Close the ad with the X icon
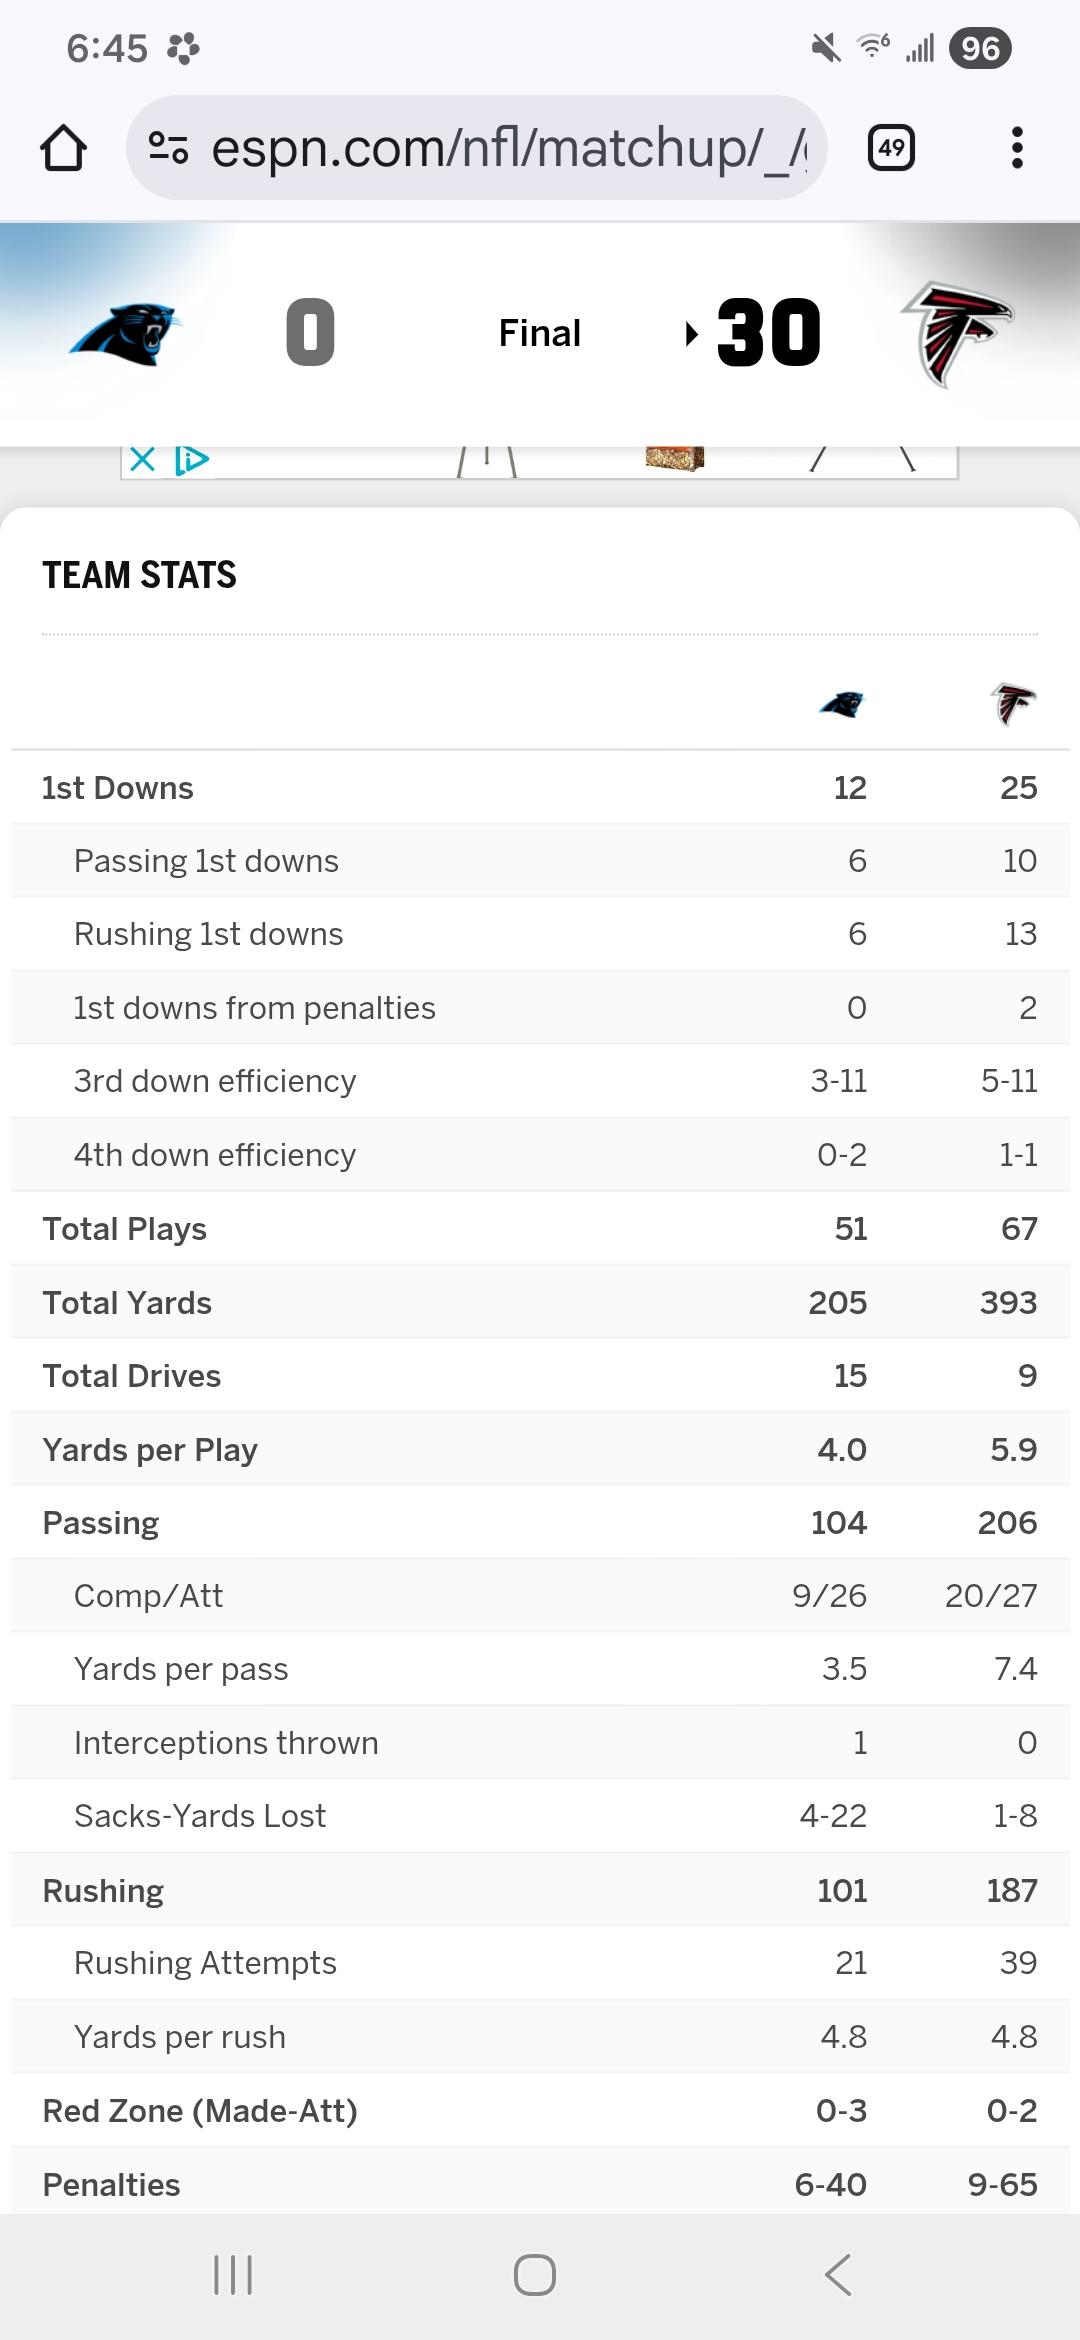 pyautogui.click(x=143, y=460)
